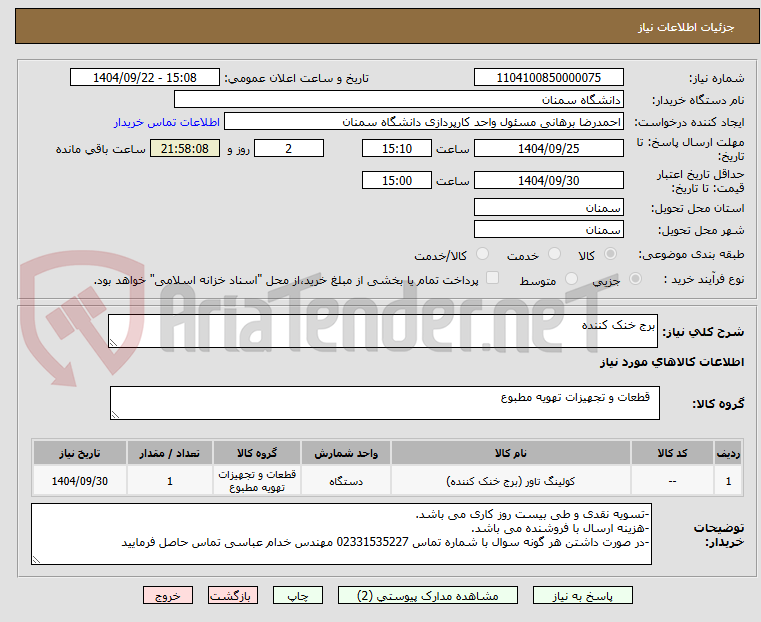Click the requester field احمدرضا برهانی
The height and width of the screenshot is (622, 761).
[424, 122]
